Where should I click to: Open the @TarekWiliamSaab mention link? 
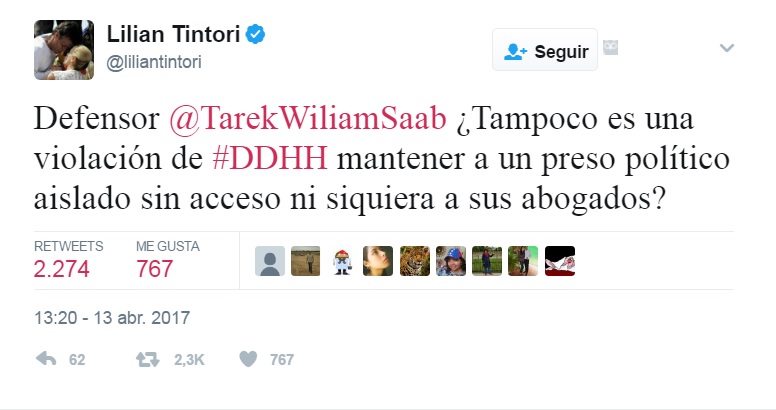pos(308,119)
